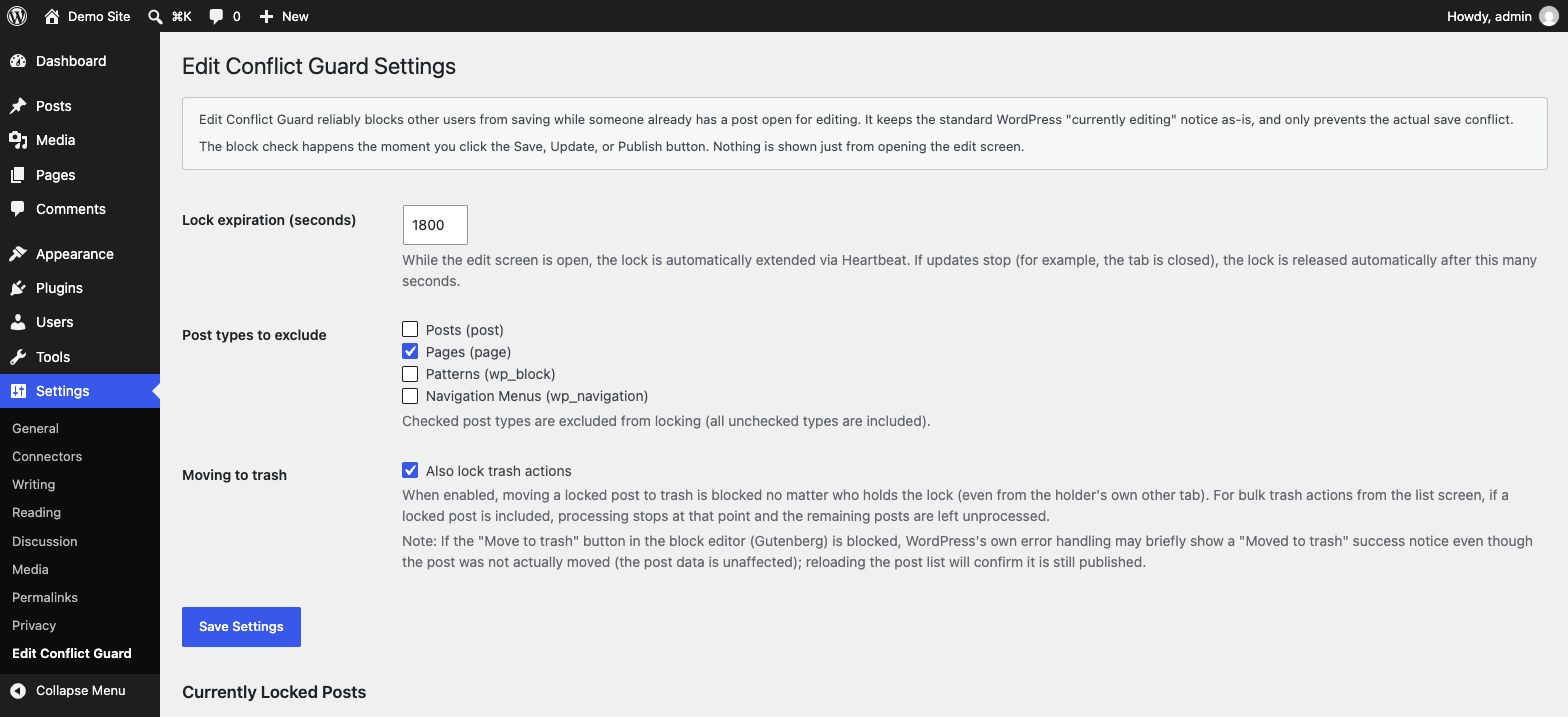The width and height of the screenshot is (1568, 717).
Task: Click the comments bubble icon in the admin bar
Action: pos(216,16)
